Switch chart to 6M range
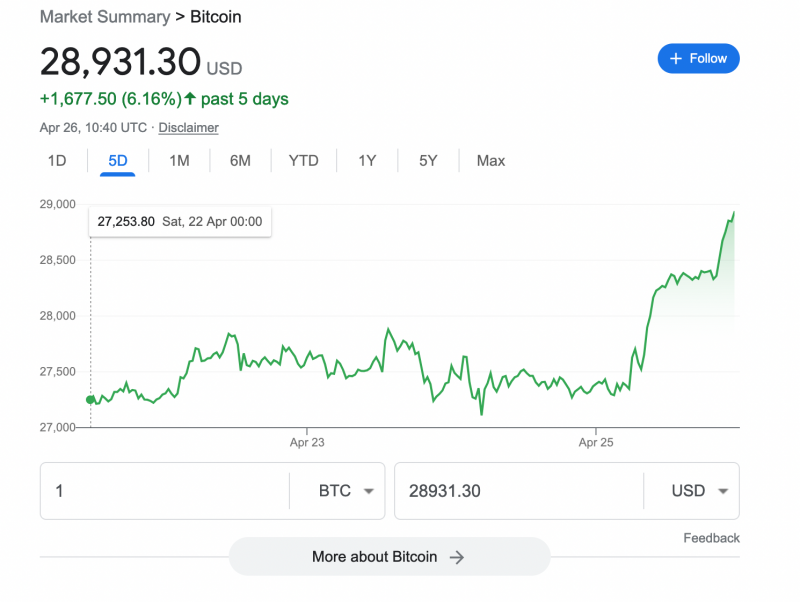The width and height of the screenshot is (800, 602). pyautogui.click(x=240, y=161)
